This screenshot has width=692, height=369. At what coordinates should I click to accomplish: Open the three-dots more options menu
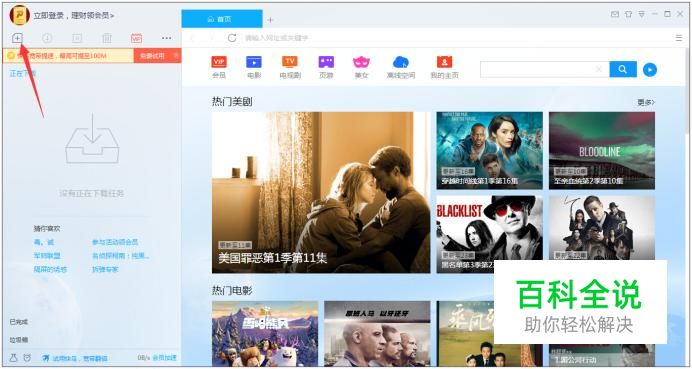pyautogui.click(x=166, y=38)
